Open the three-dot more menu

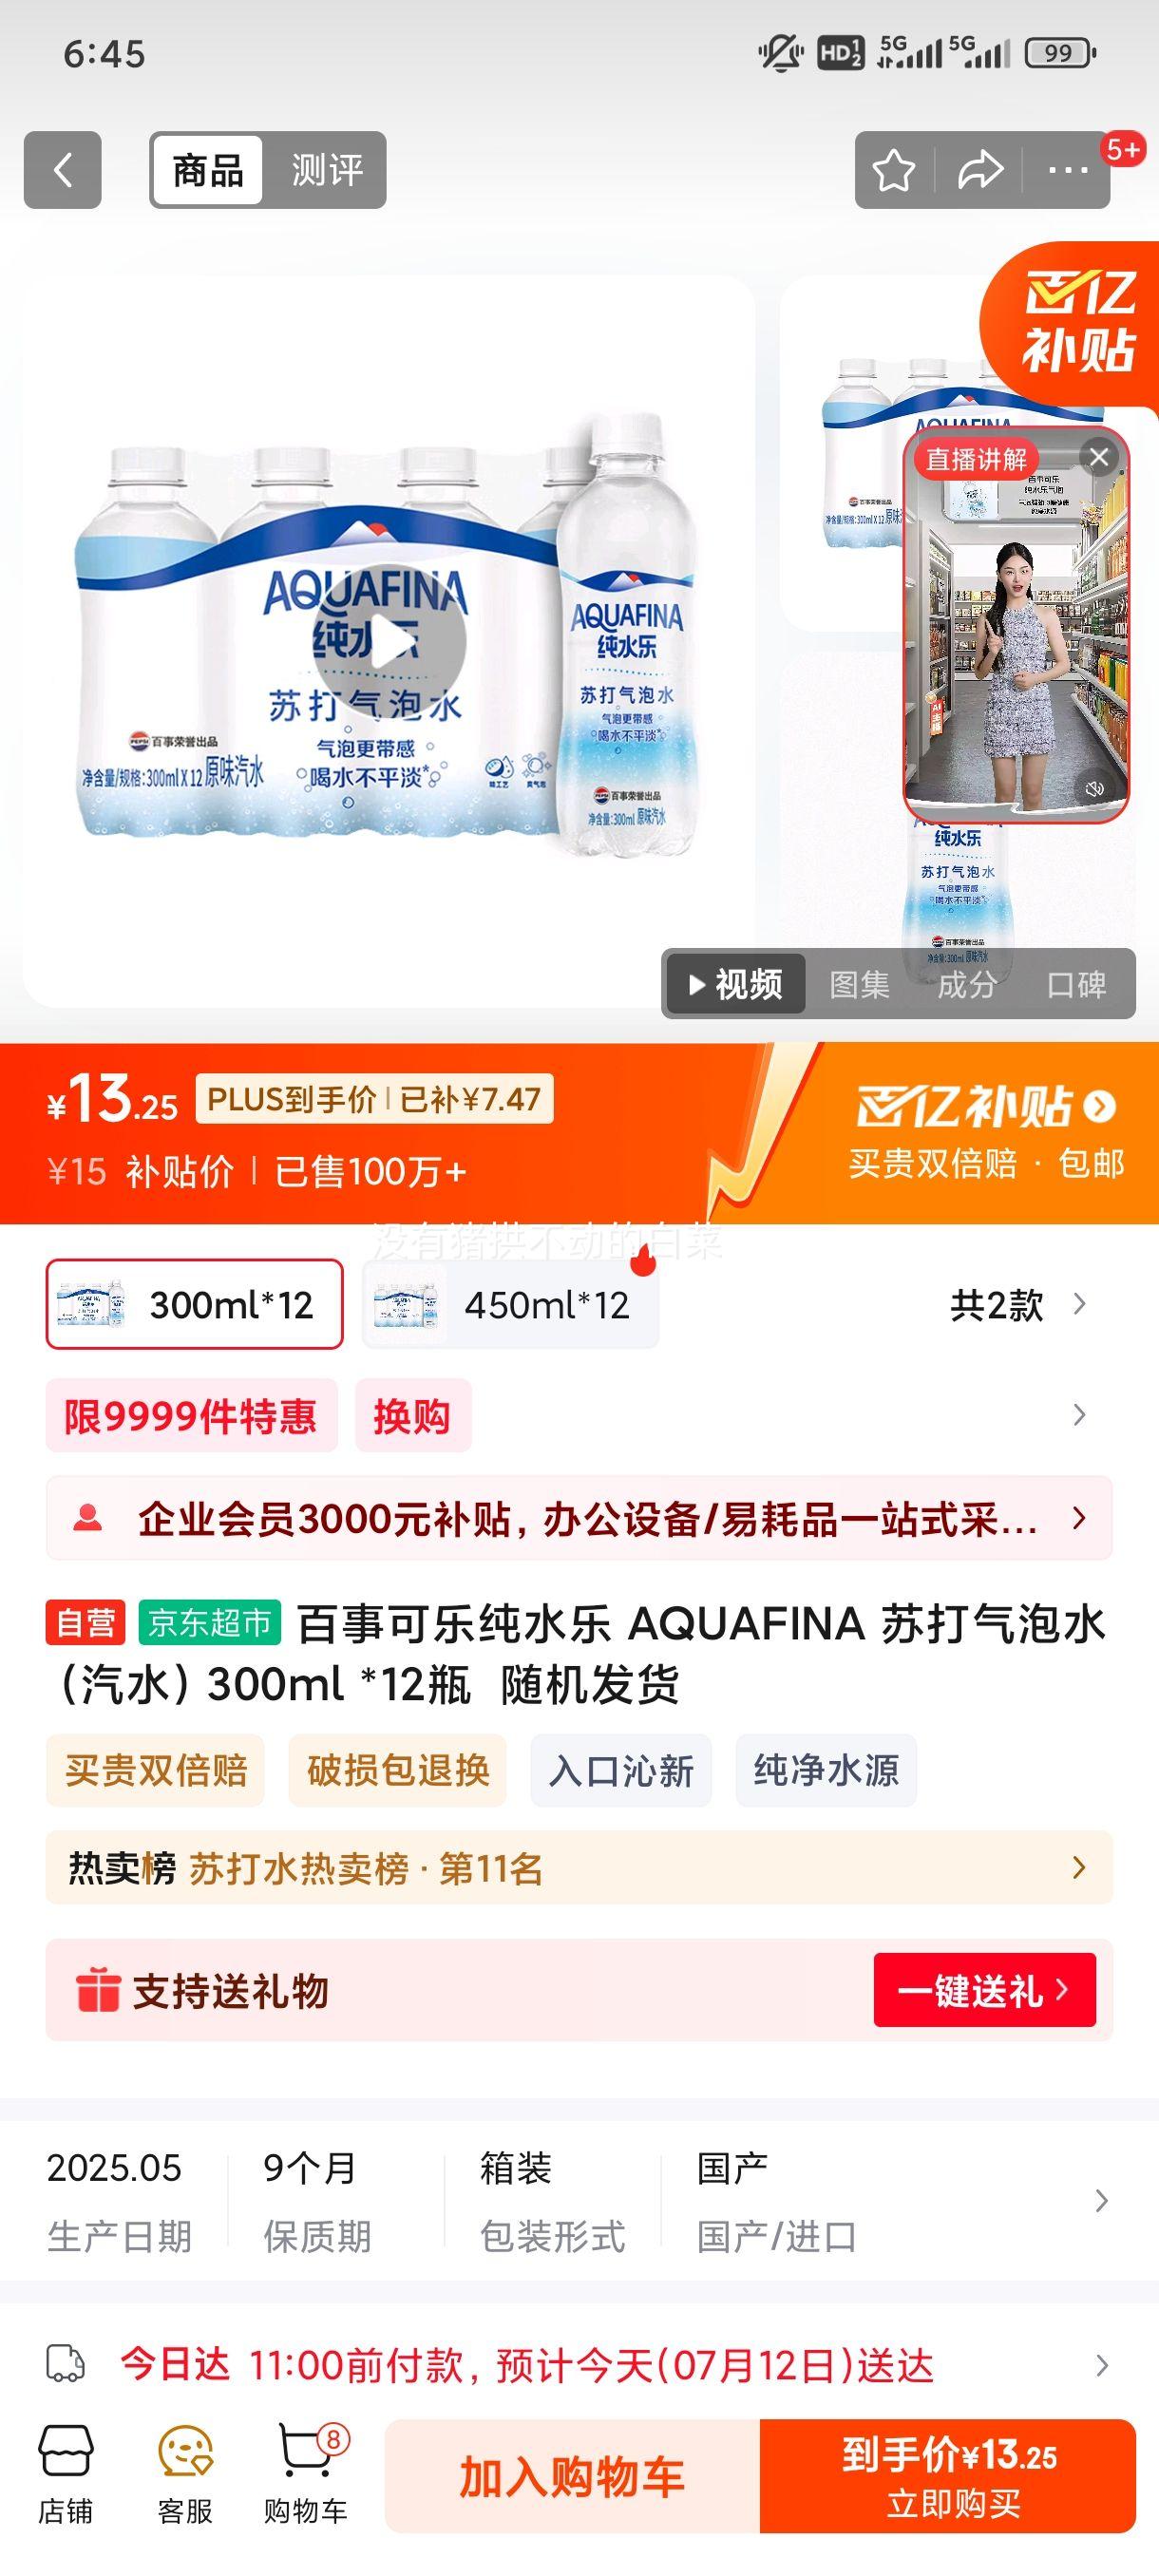(1067, 170)
